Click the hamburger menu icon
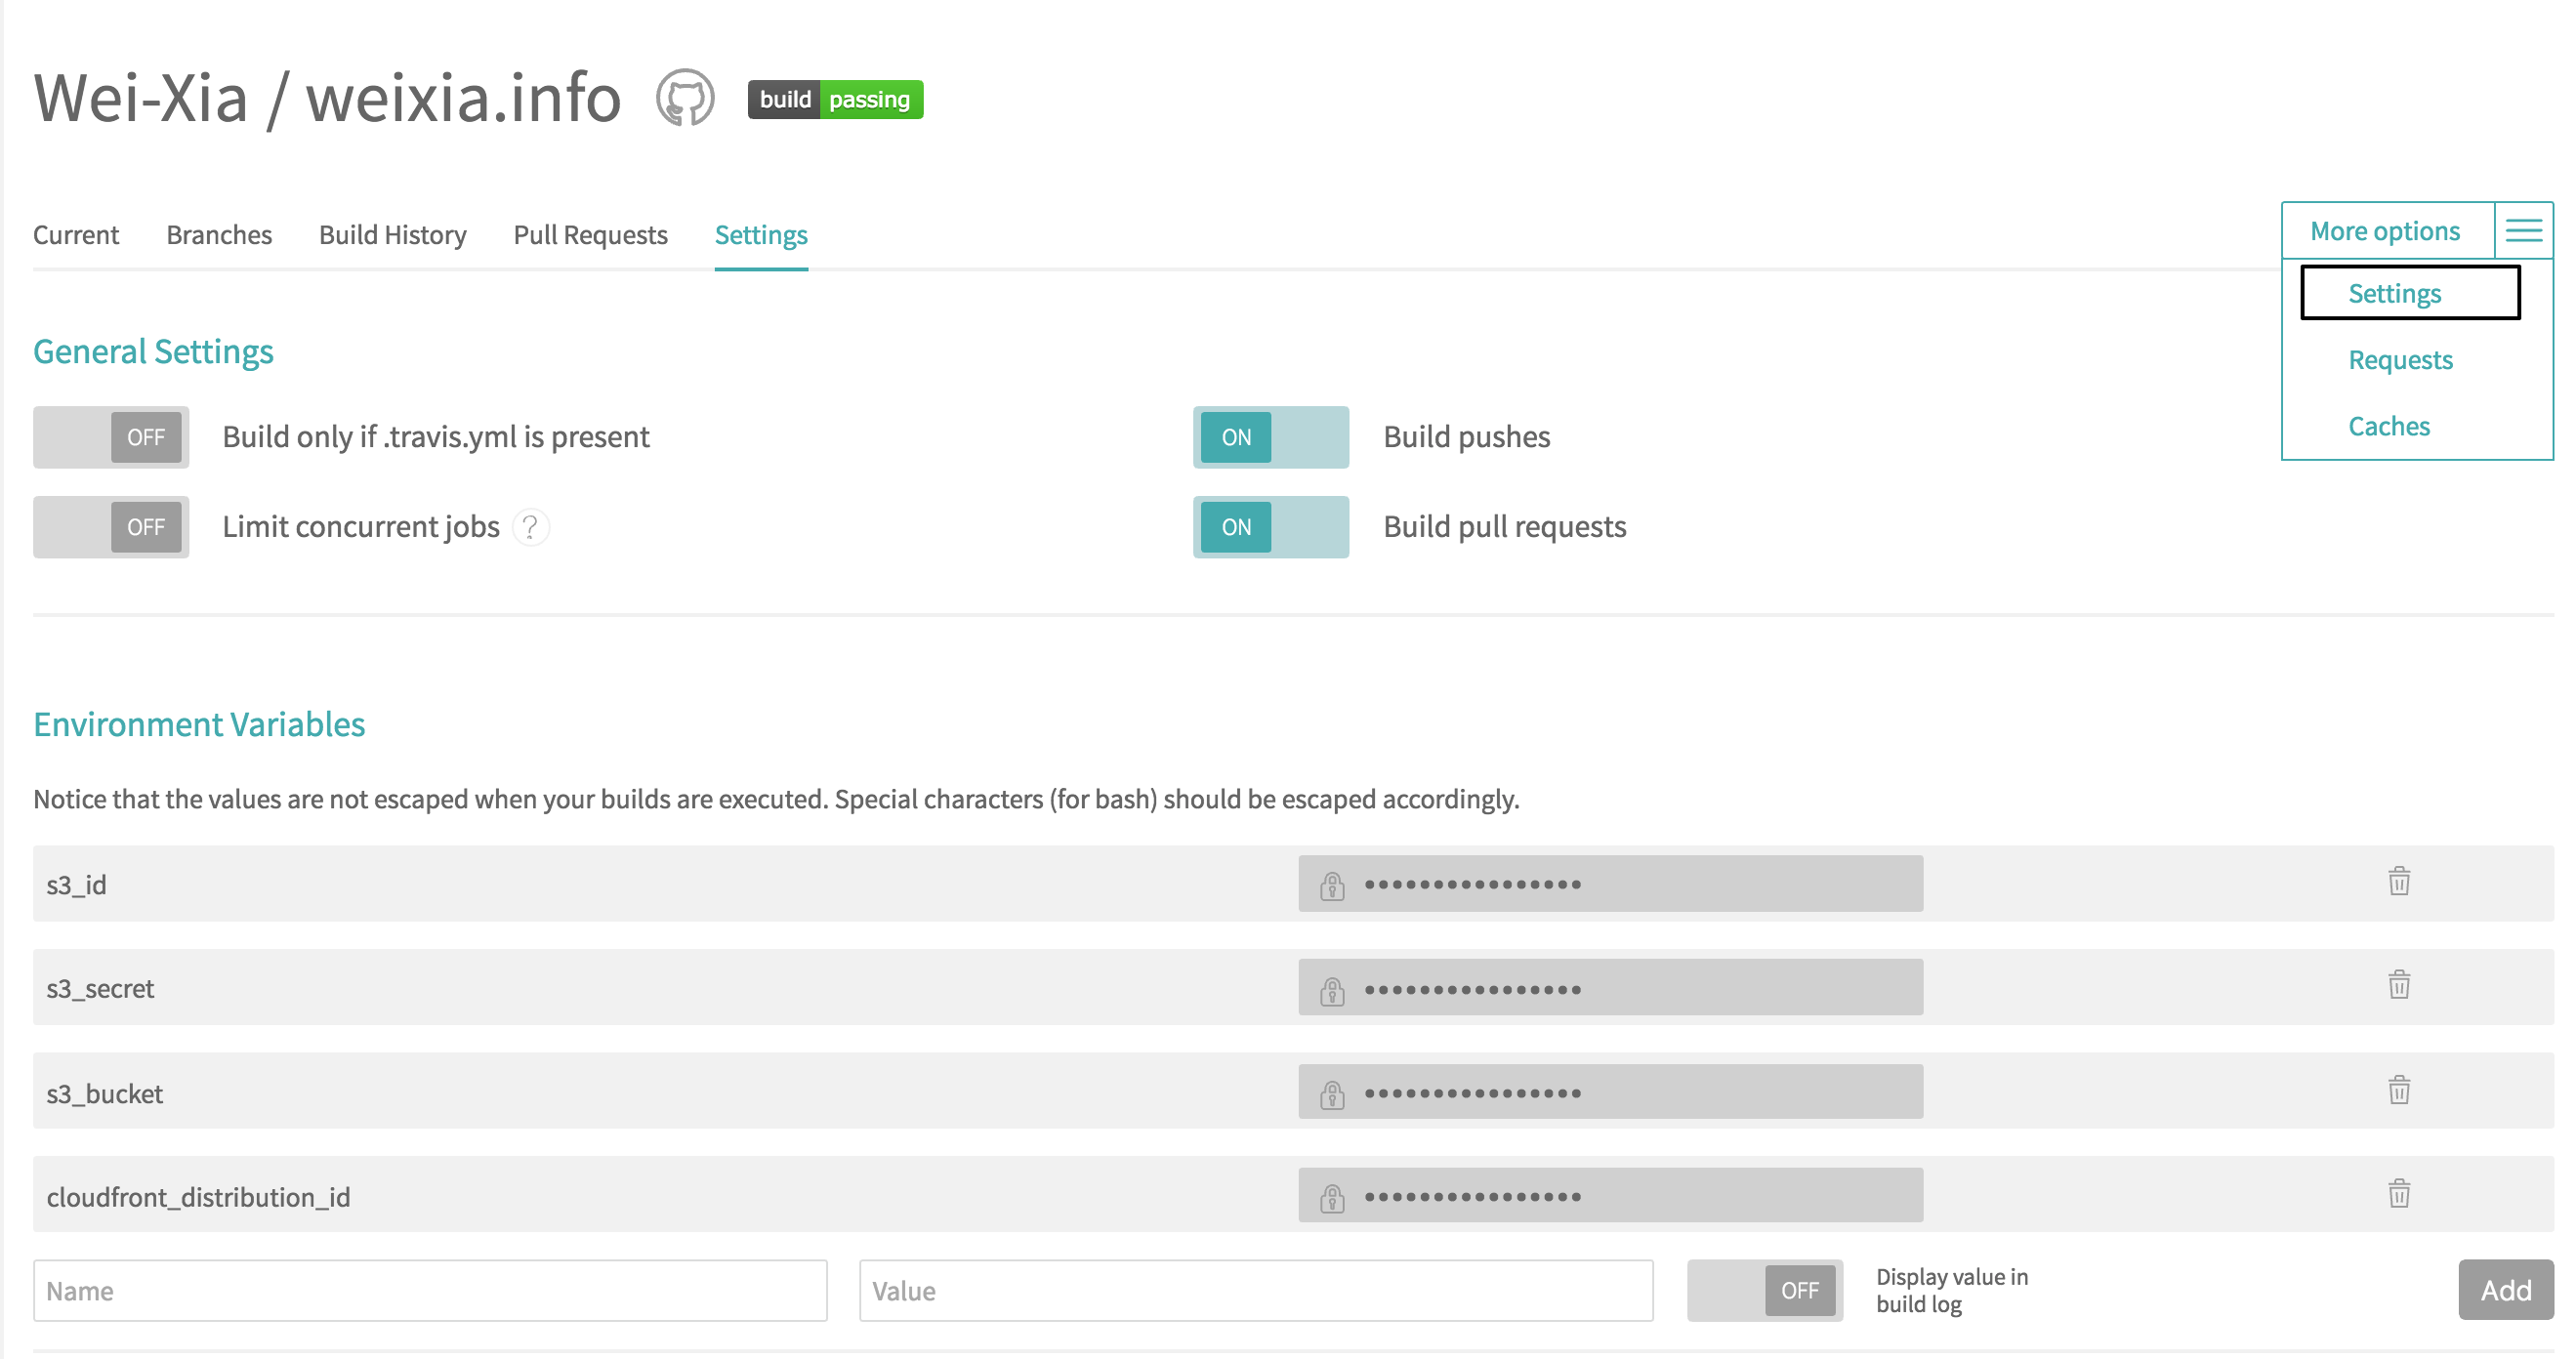 [x=2523, y=231]
